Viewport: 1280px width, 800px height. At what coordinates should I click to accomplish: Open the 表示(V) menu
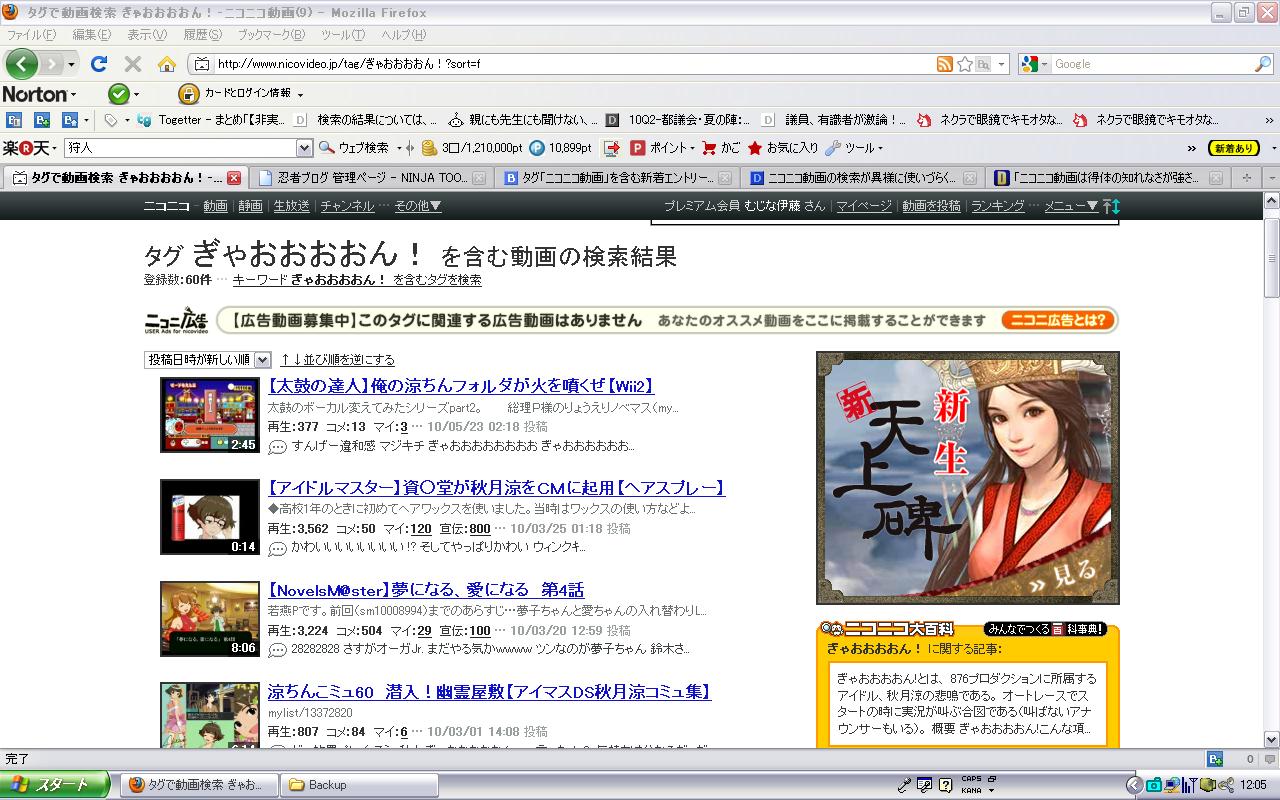click(147, 35)
